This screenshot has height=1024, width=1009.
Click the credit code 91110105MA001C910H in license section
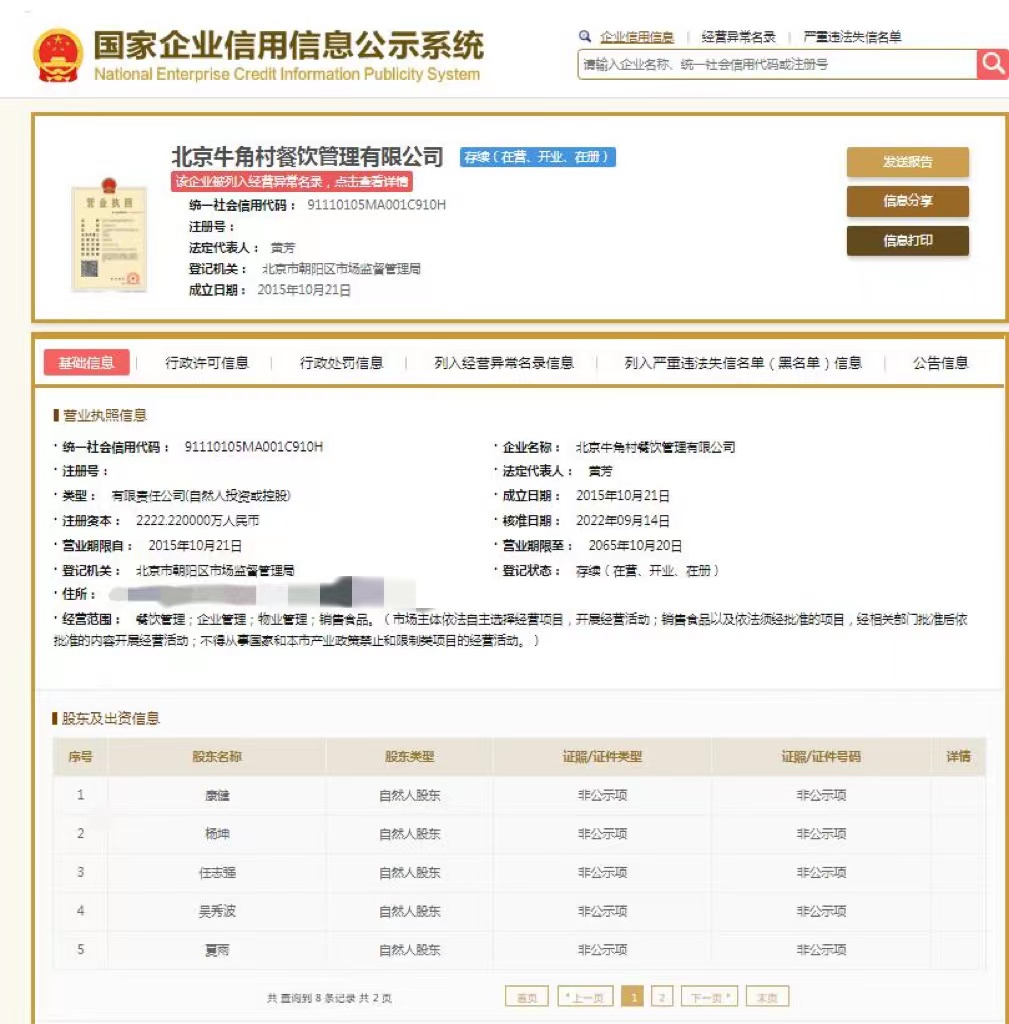[253, 447]
